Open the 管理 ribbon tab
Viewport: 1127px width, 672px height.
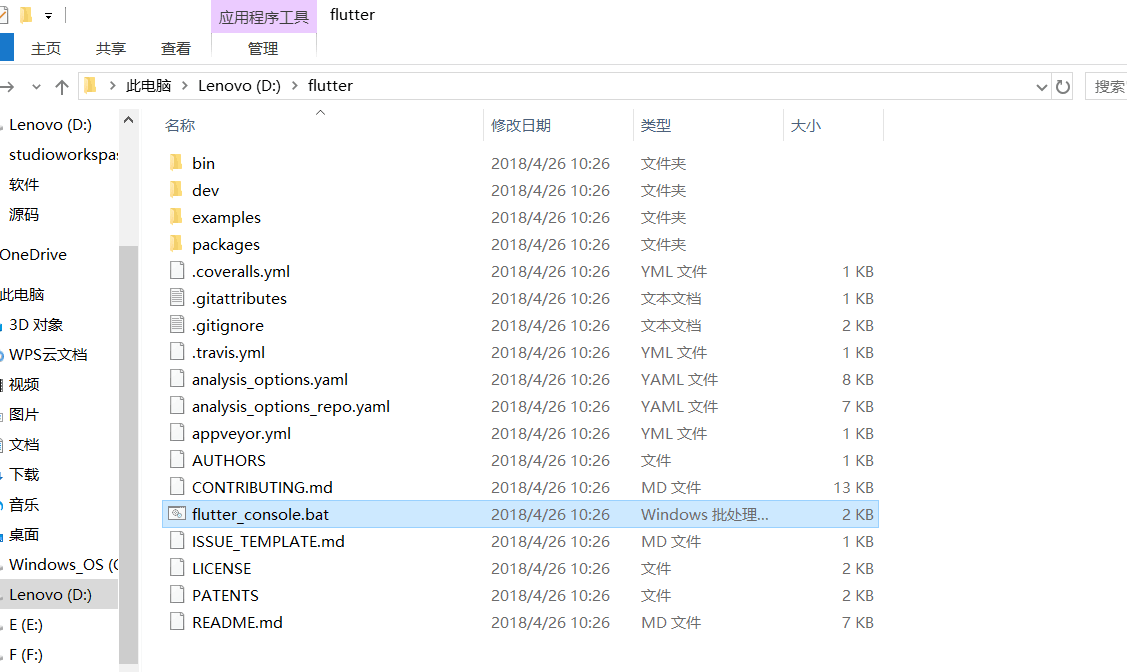[x=263, y=48]
